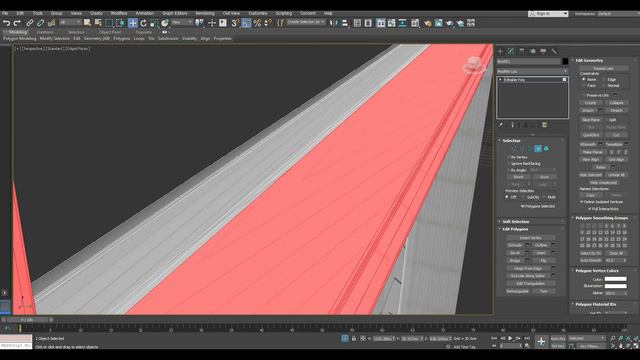This screenshot has height=360, width=640.
Task: Click the Select and Place icon
Action: (164, 23)
